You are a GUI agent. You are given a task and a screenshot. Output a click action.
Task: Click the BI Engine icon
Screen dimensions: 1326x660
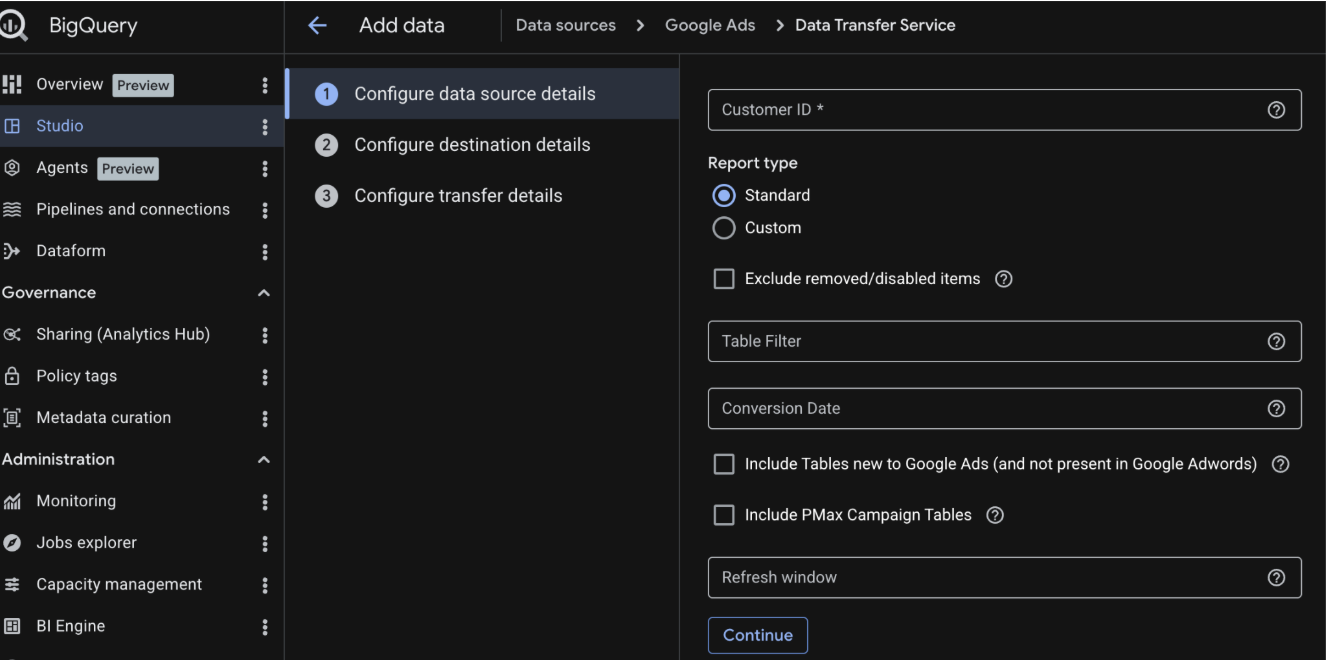click(x=12, y=626)
